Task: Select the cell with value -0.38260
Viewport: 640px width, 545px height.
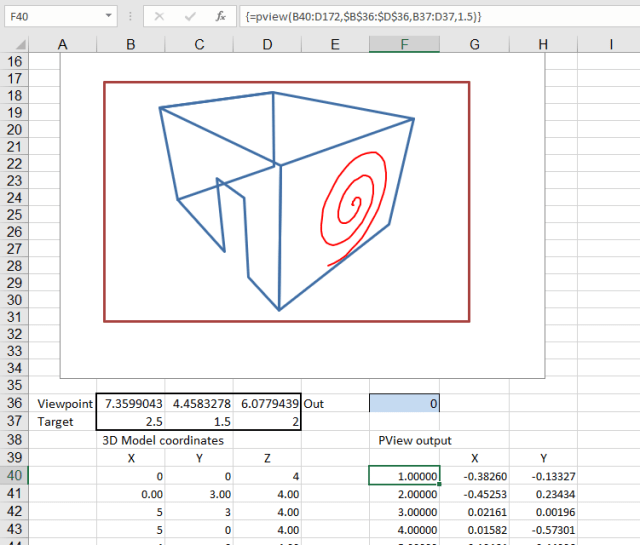Action: click(x=473, y=476)
